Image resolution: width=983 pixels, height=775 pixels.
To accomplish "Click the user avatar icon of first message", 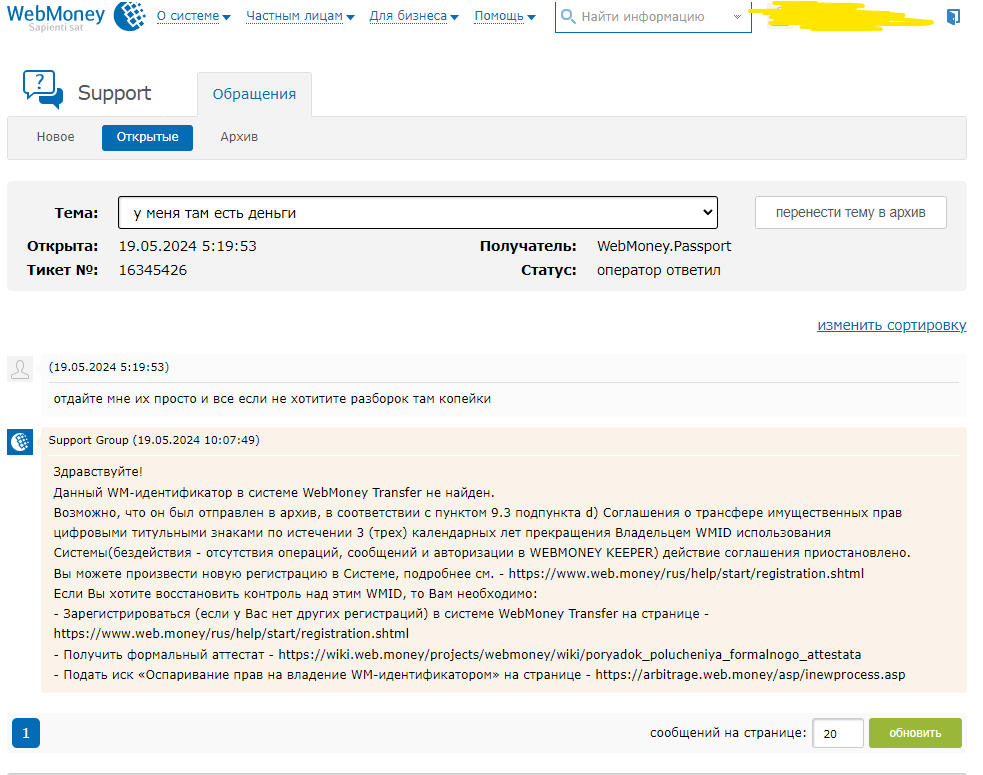I will point(20,369).
